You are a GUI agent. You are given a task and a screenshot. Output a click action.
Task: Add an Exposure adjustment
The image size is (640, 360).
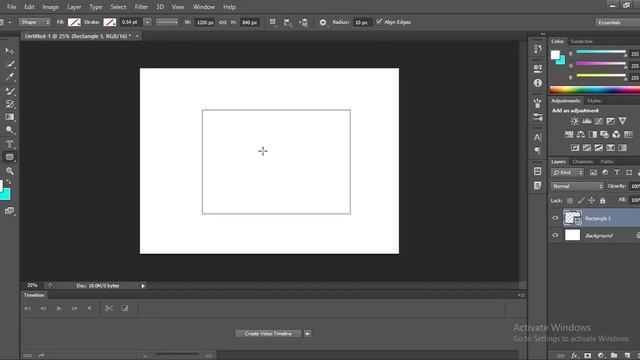pos(610,121)
